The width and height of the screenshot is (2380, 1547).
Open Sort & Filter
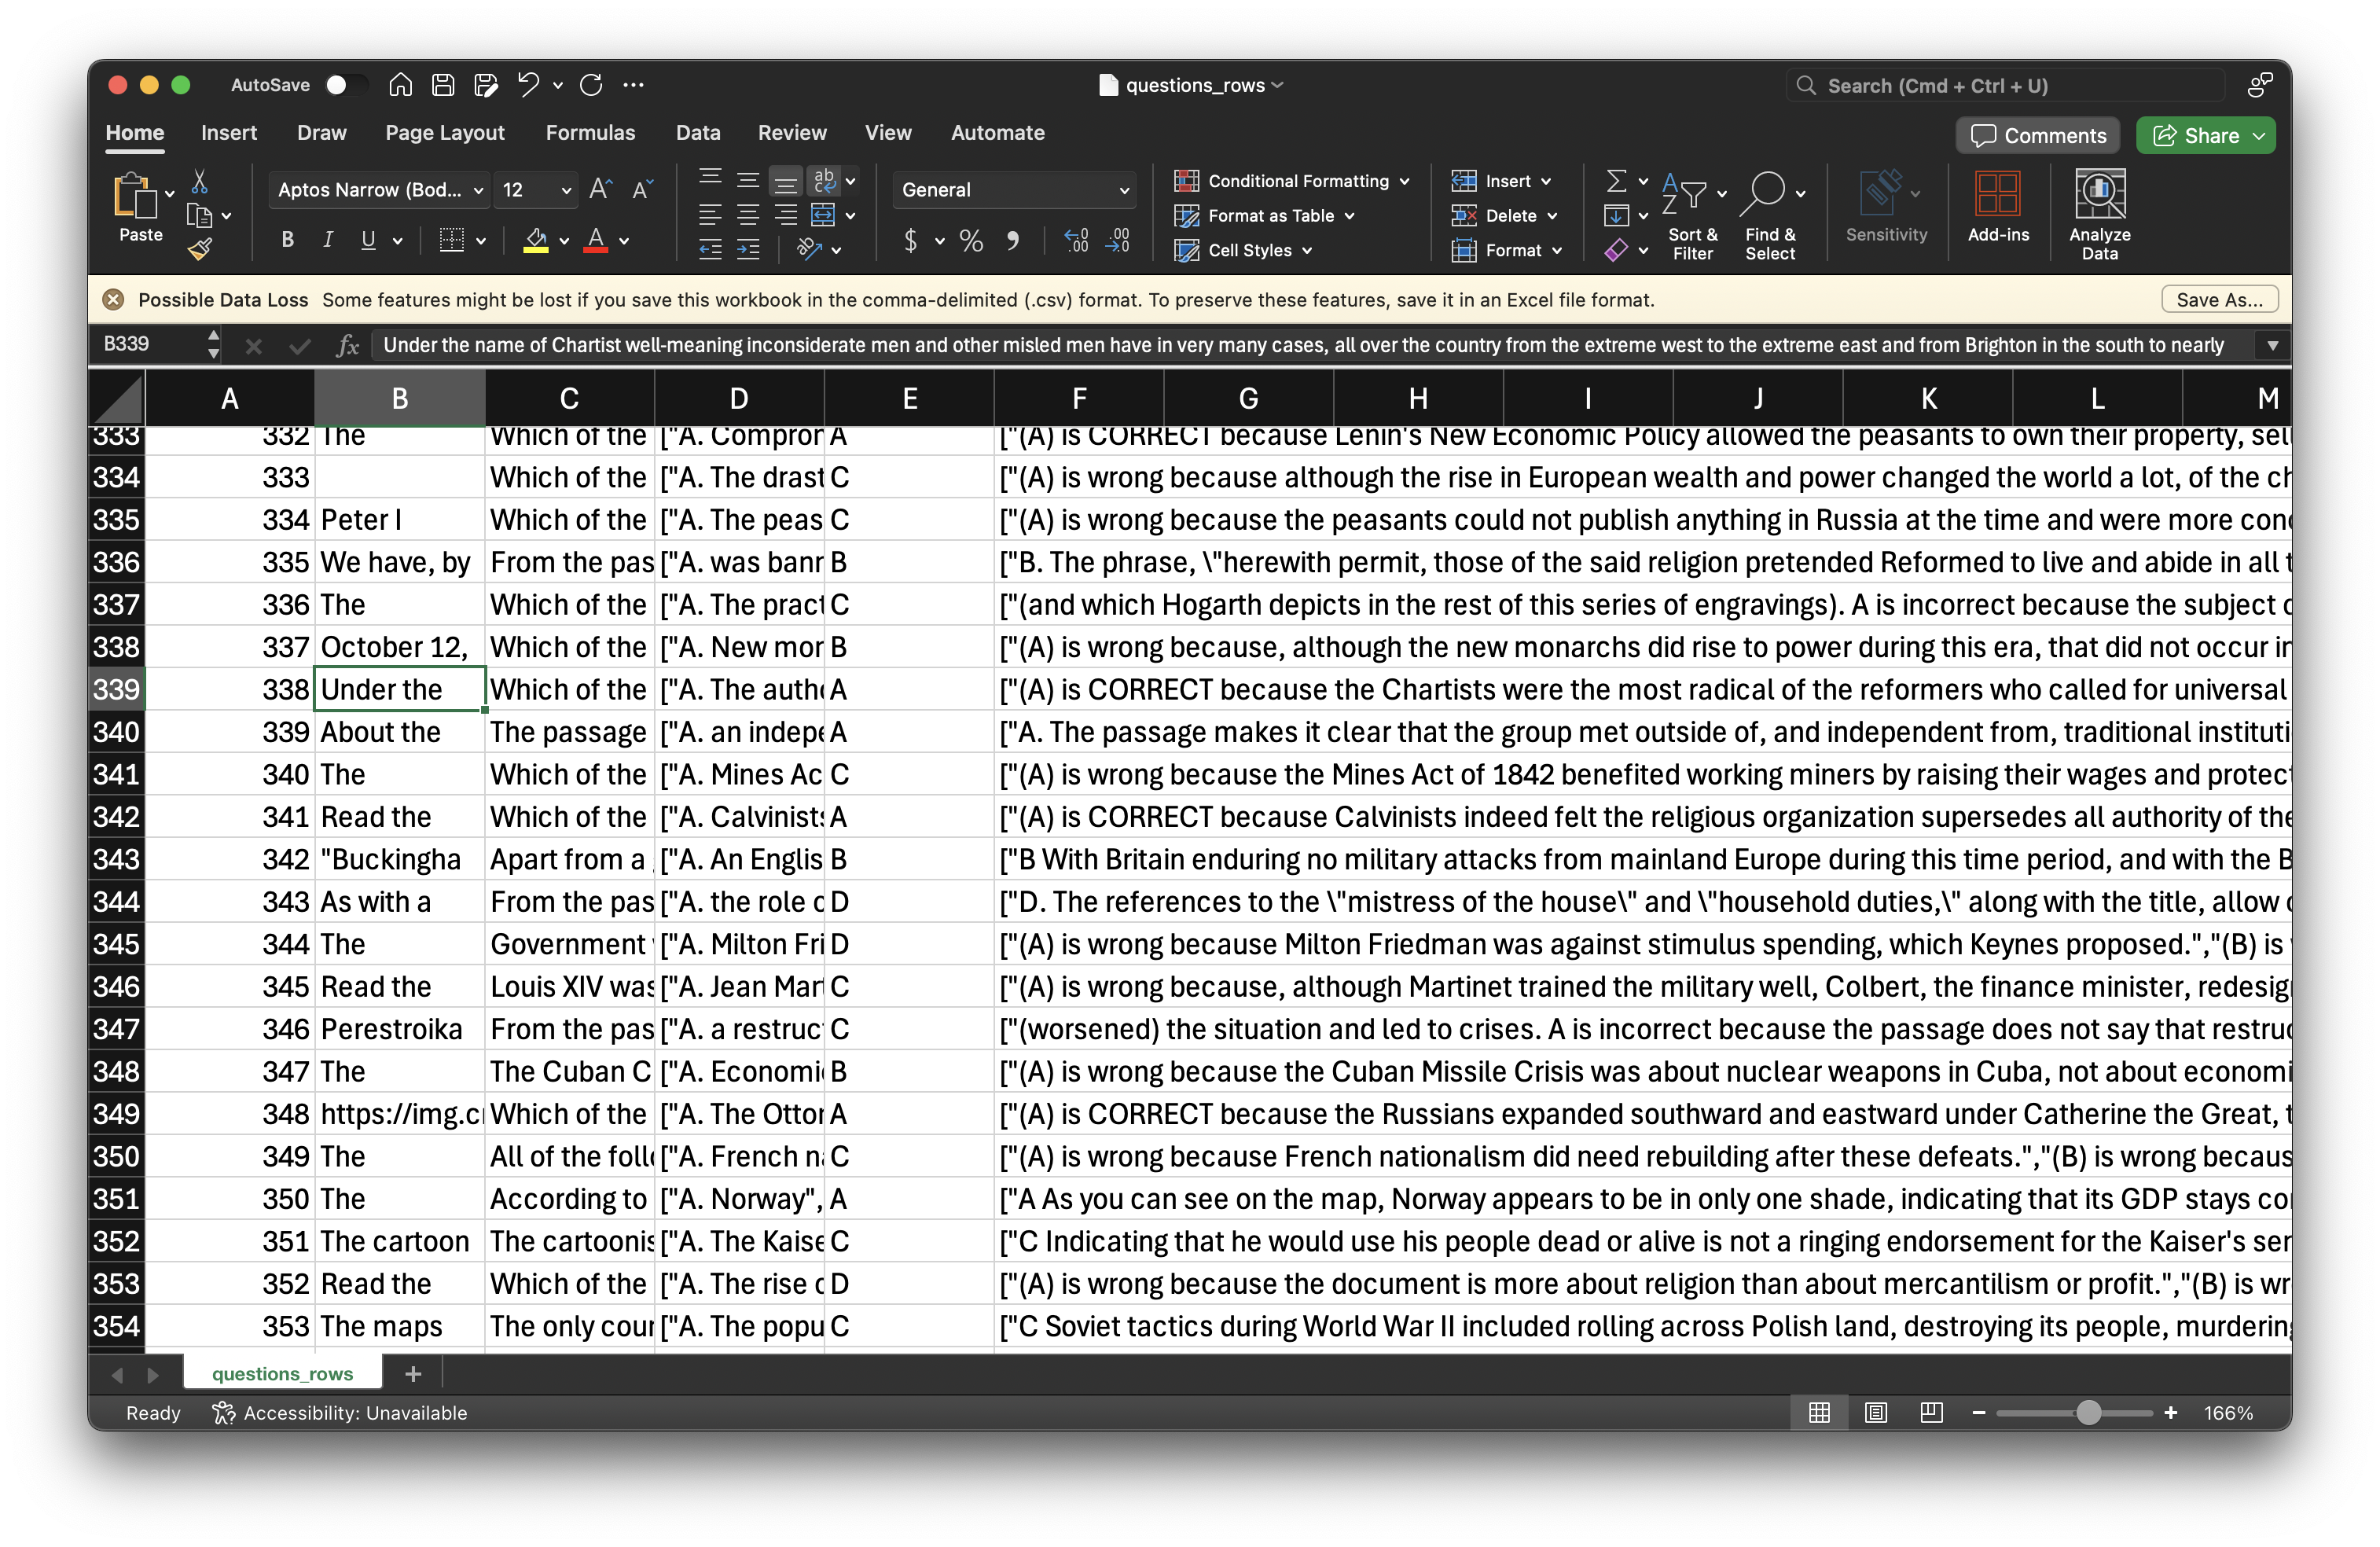tap(1692, 215)
